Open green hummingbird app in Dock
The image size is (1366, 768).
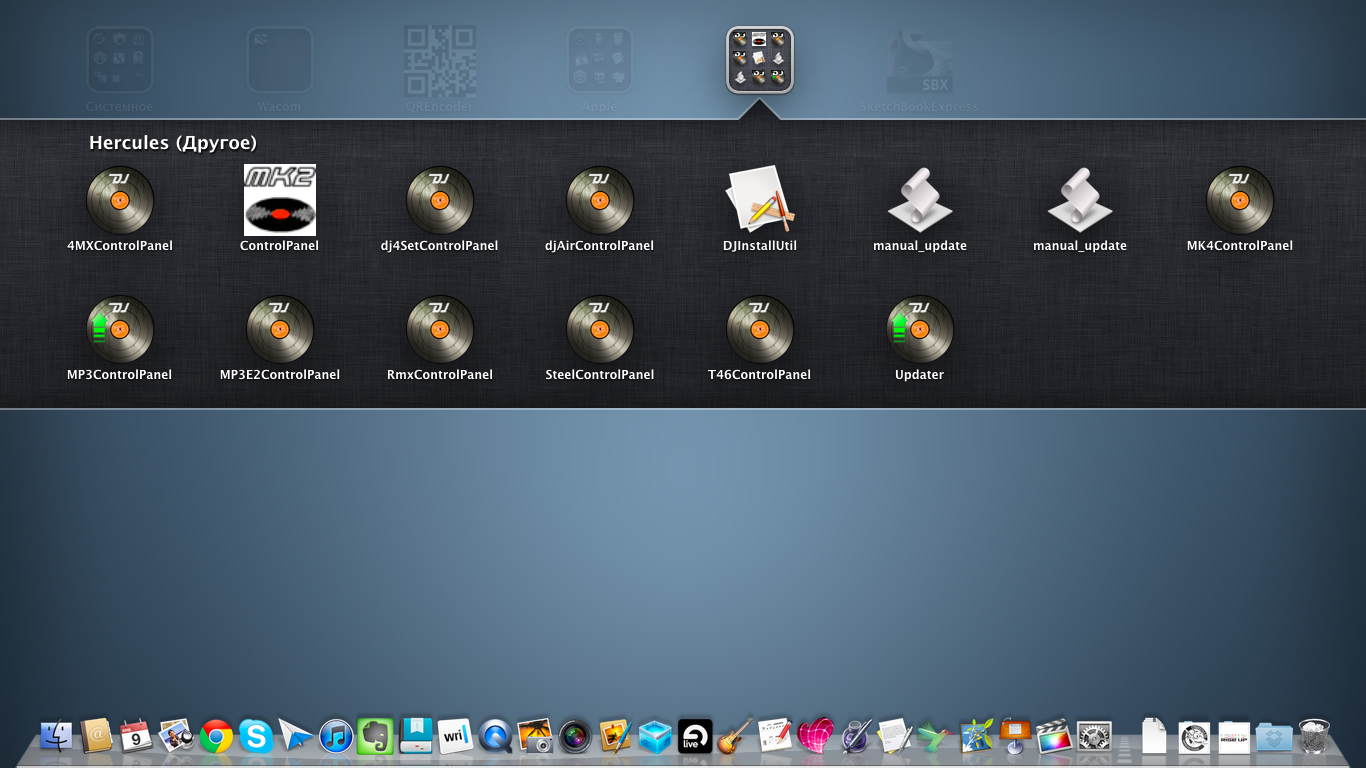(935, 736)
